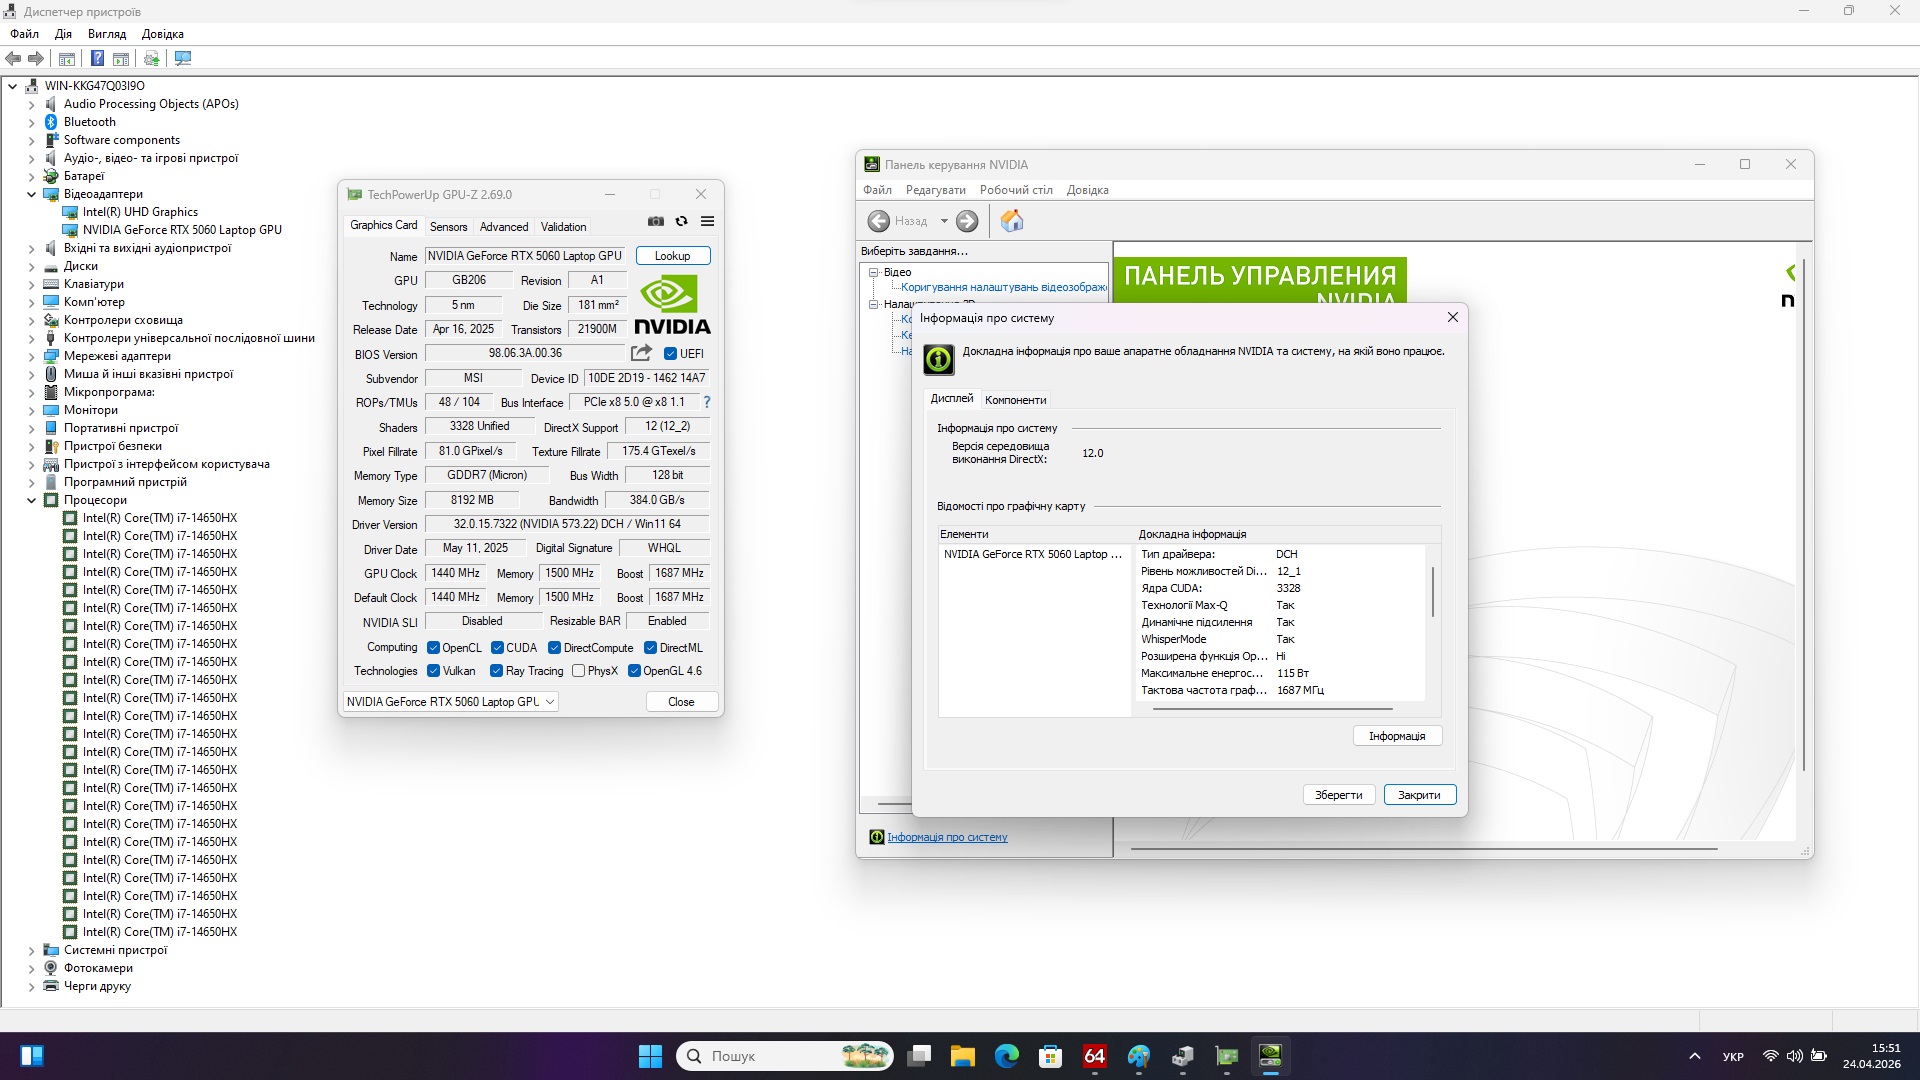Click the Bus Interface question mark icon
1920x1080 pixels.
coord(706,402)
